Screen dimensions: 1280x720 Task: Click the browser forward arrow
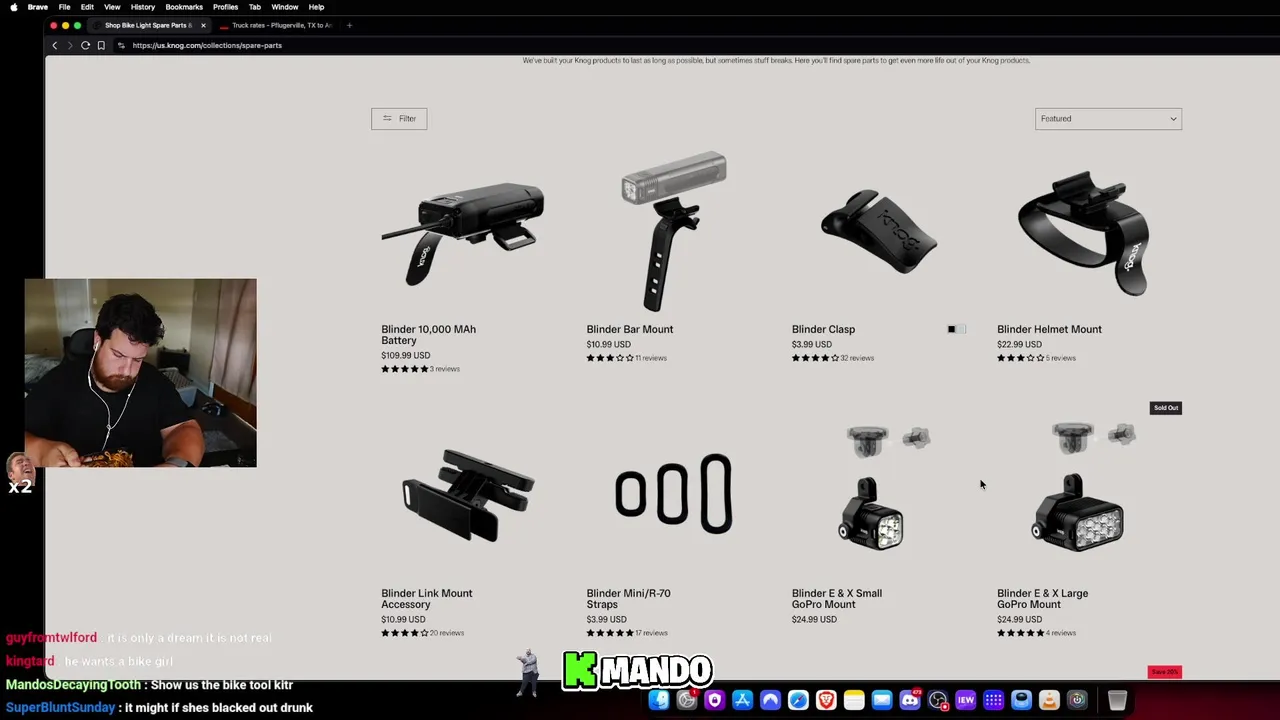pos(70,45)
